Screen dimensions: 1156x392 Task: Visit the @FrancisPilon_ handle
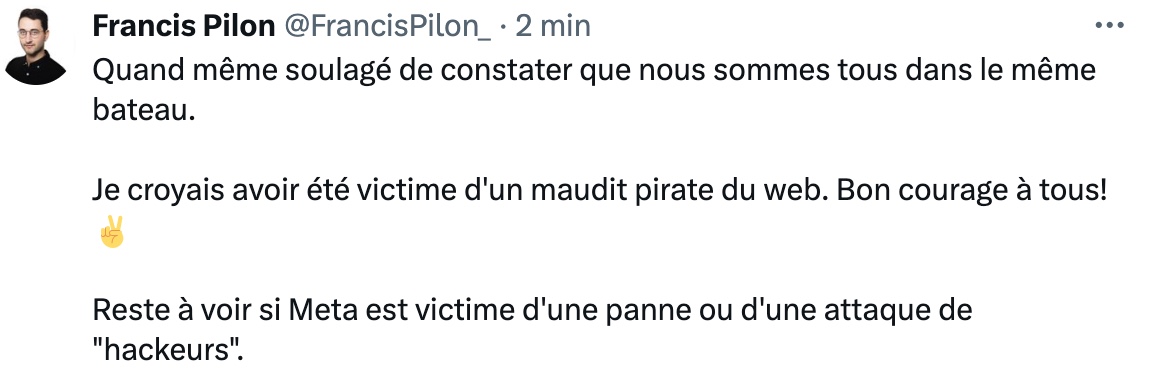click(x=387, y=27)
